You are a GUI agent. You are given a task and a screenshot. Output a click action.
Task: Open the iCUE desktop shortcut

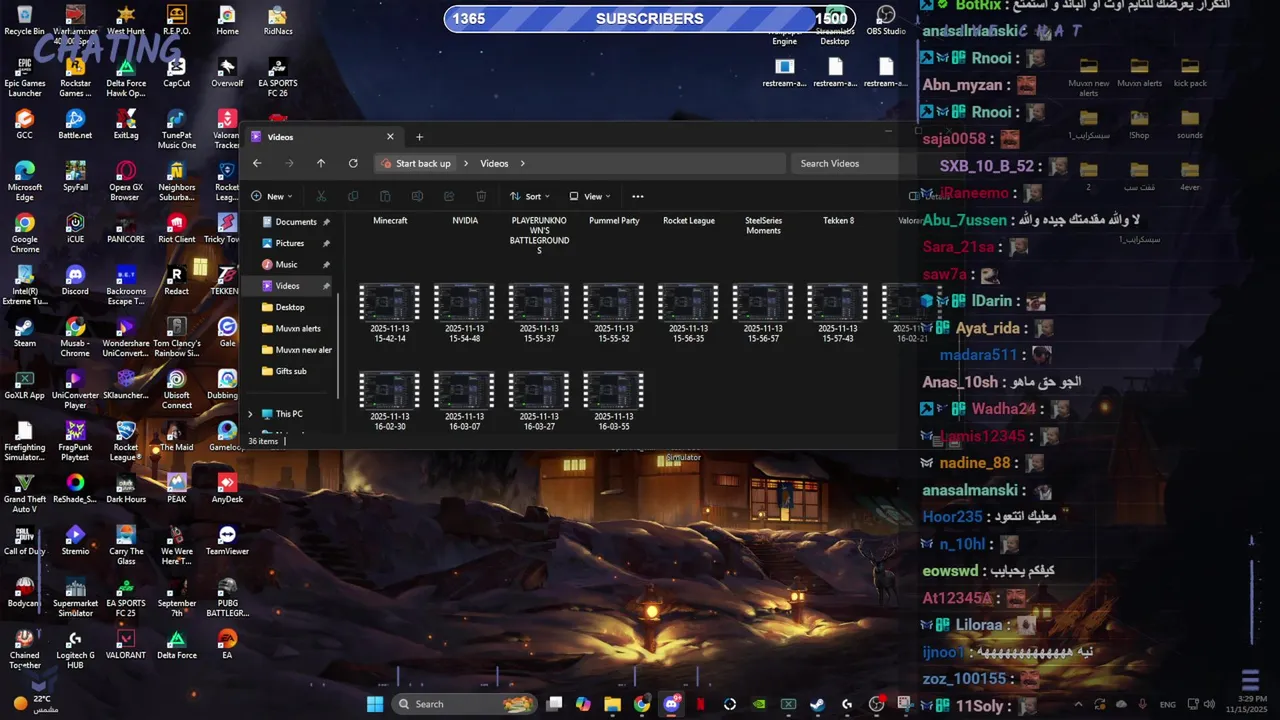75,228
